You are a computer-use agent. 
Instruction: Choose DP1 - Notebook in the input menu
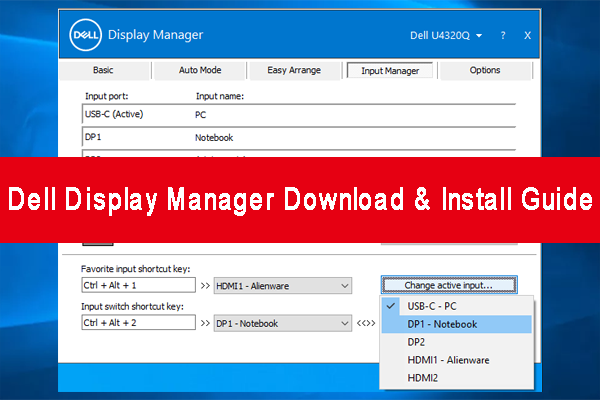tap(457, 324)
